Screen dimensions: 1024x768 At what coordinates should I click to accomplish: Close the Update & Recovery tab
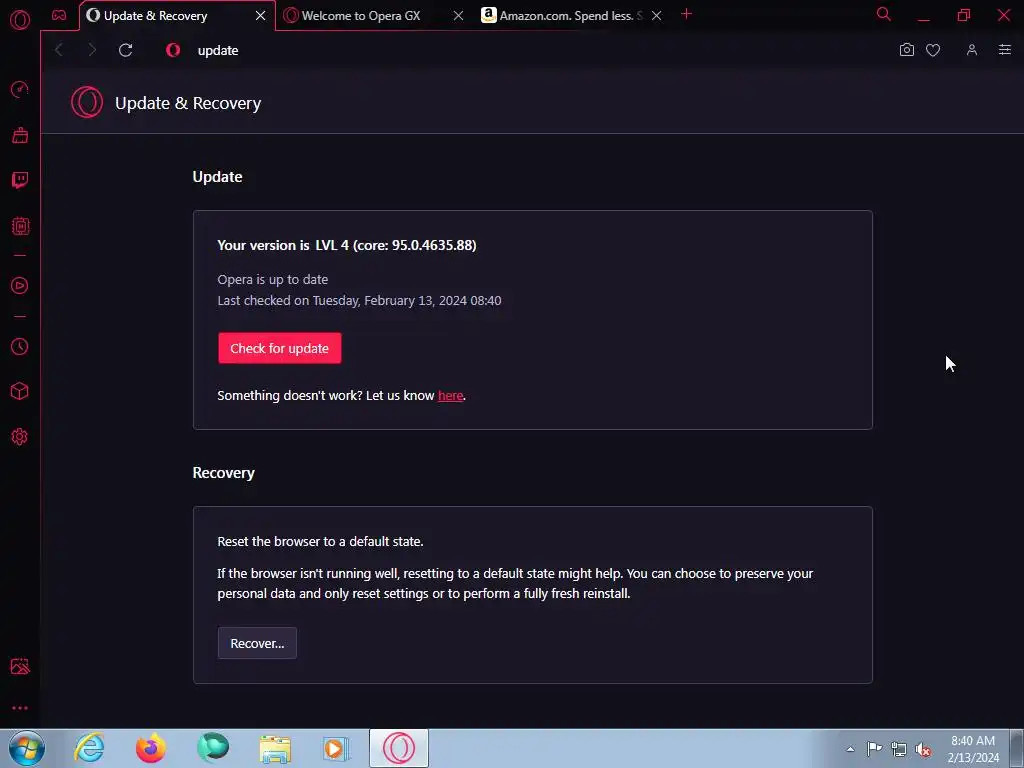[x=261, y=16]
